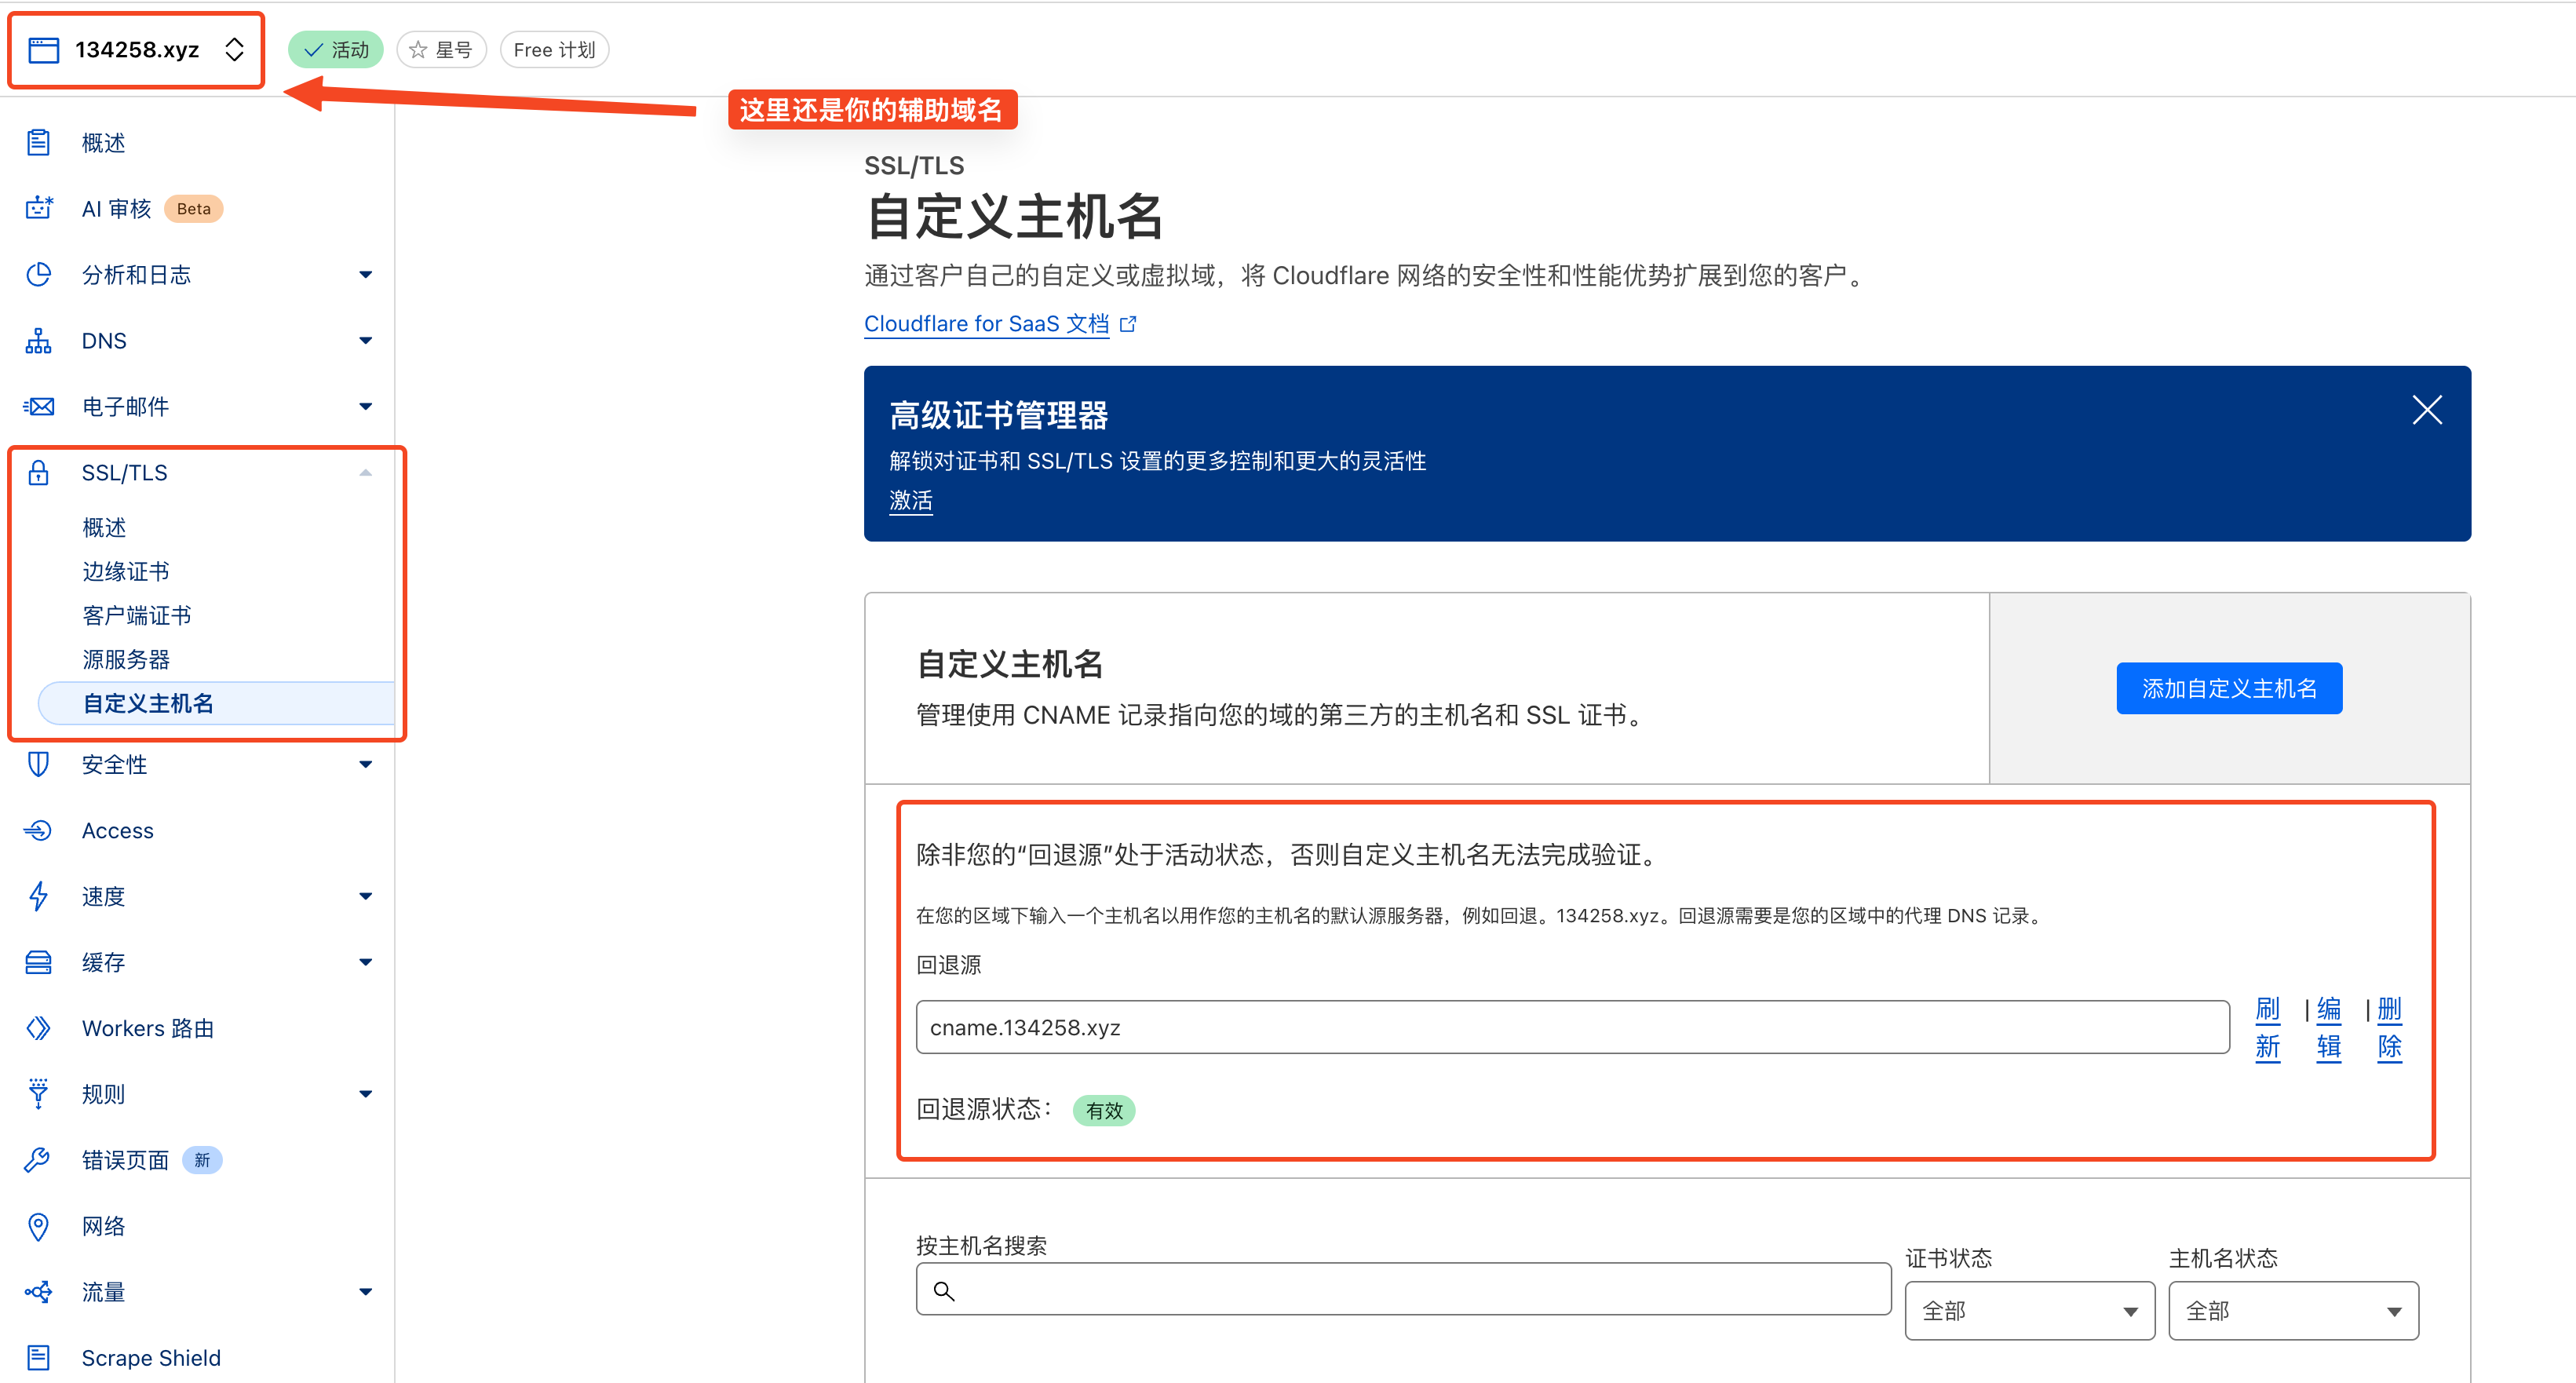The width and height of the screenshot is (2576, 1383).
Task: Click the 按主机名搜索 search field
Action: (x=1403, y=1290)
